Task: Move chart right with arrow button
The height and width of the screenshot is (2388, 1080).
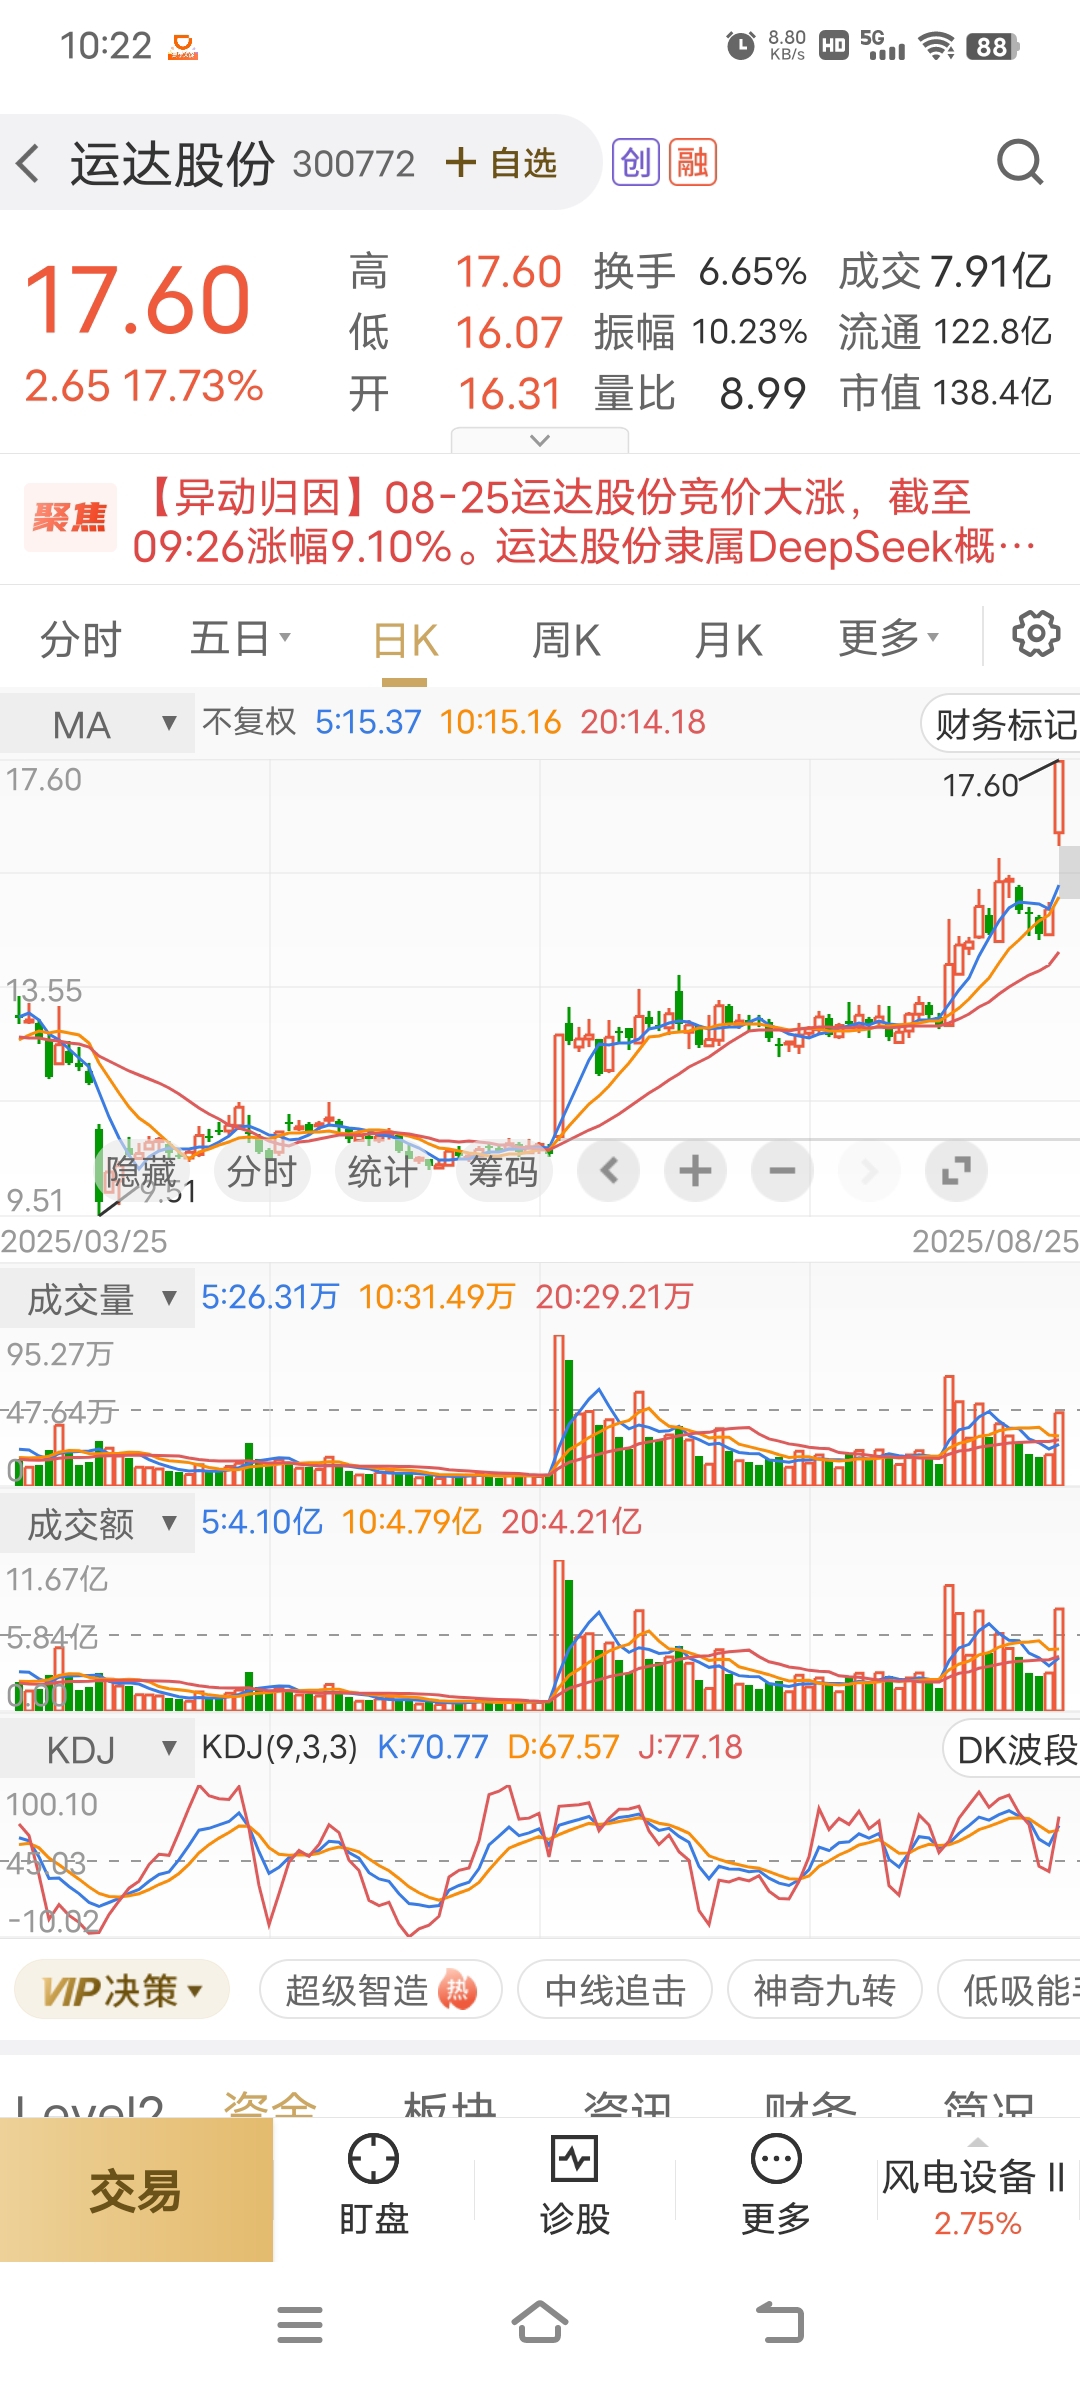Action: pyautogui.click(x=869, y=1170)
